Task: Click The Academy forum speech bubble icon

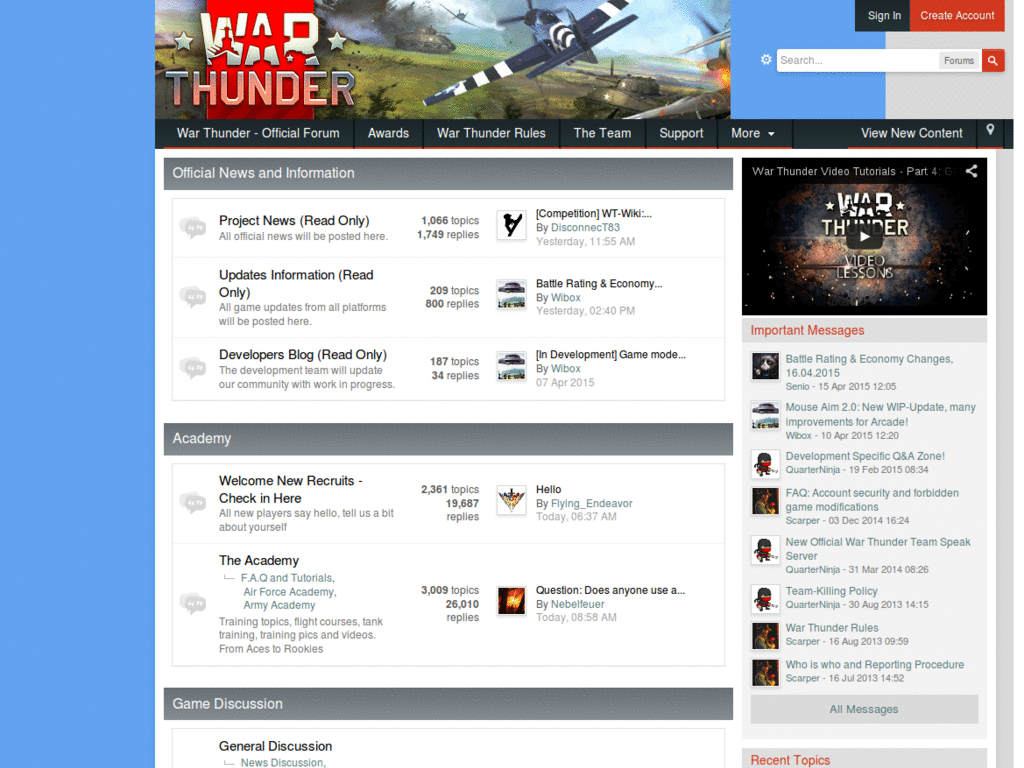Action: click(x=193, y=603)
